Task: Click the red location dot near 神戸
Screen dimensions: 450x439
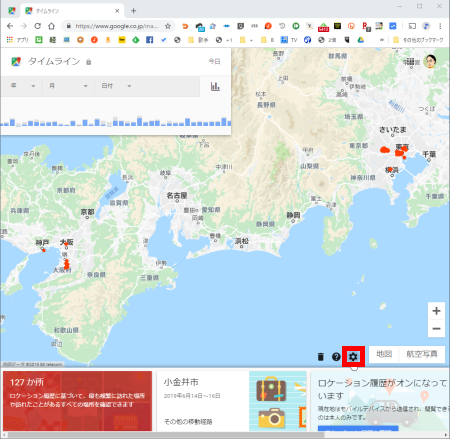Action: pos(44,250)
